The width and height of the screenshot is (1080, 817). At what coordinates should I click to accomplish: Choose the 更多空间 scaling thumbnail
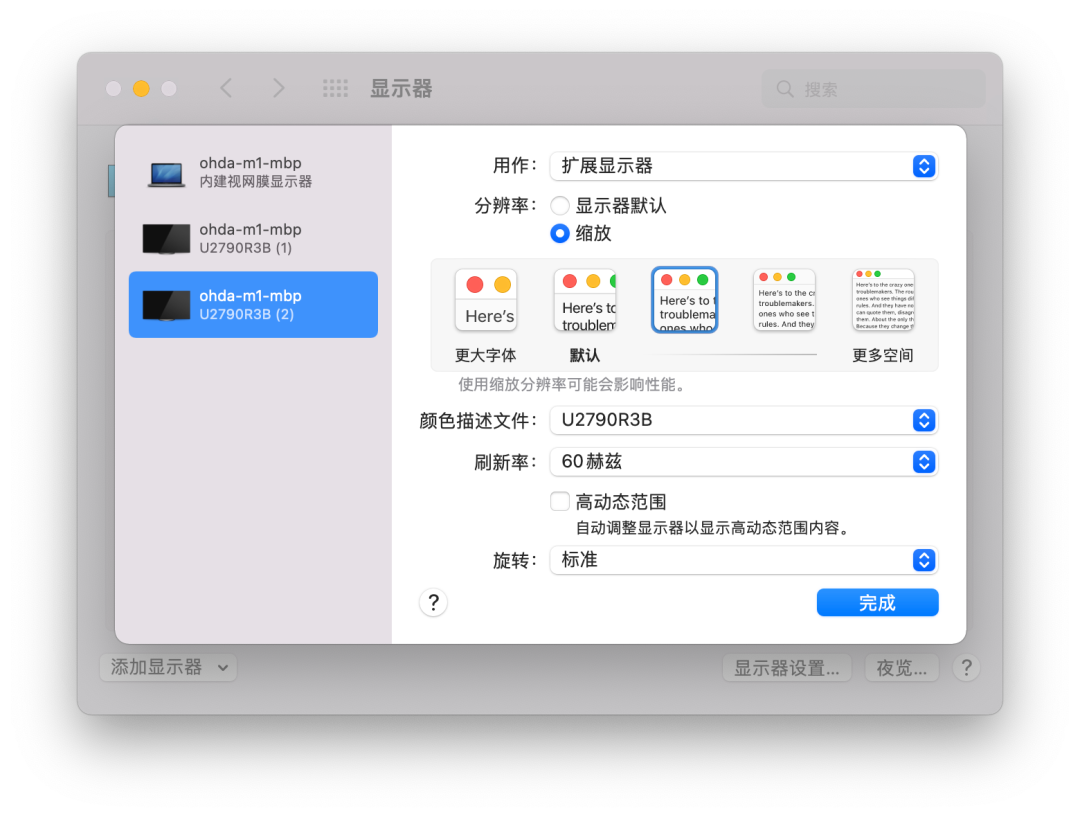[883, 300]
